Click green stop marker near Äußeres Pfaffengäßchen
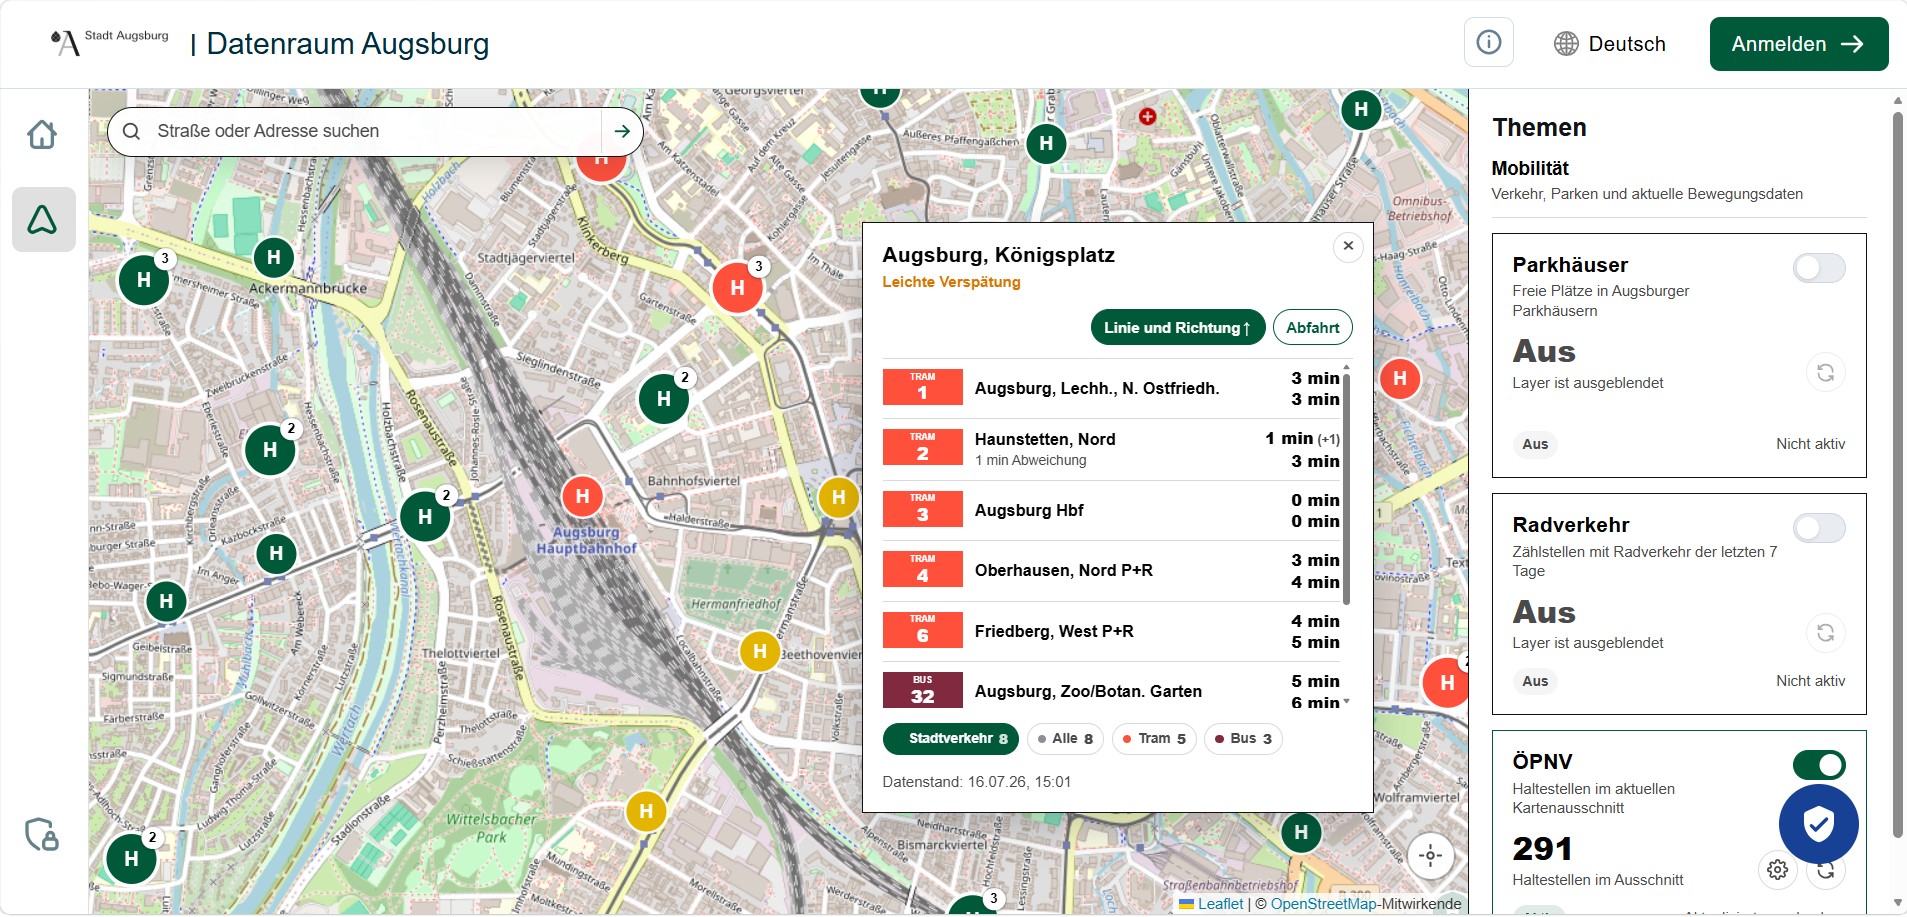The height and width of the screenshot is (917, 1907). click(x=1046, y=143)
